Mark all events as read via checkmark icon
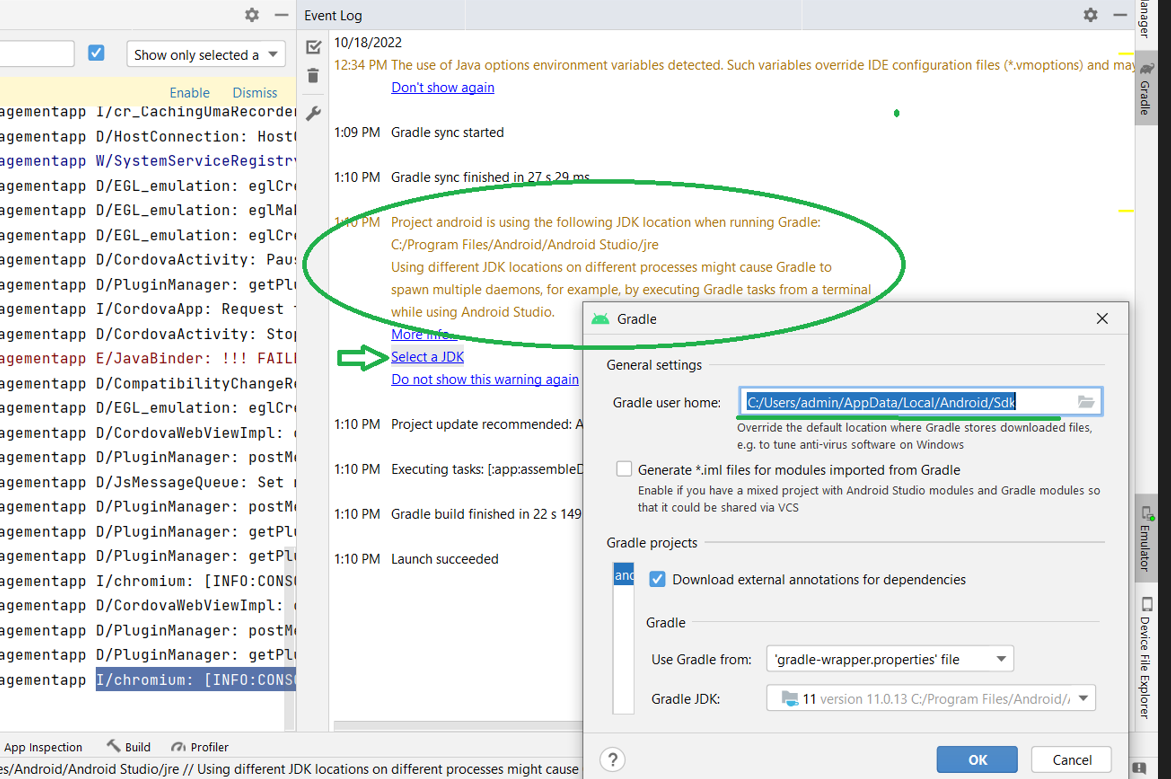Image resolution: width=1171 pixels, height=779 pixels. 312,46
